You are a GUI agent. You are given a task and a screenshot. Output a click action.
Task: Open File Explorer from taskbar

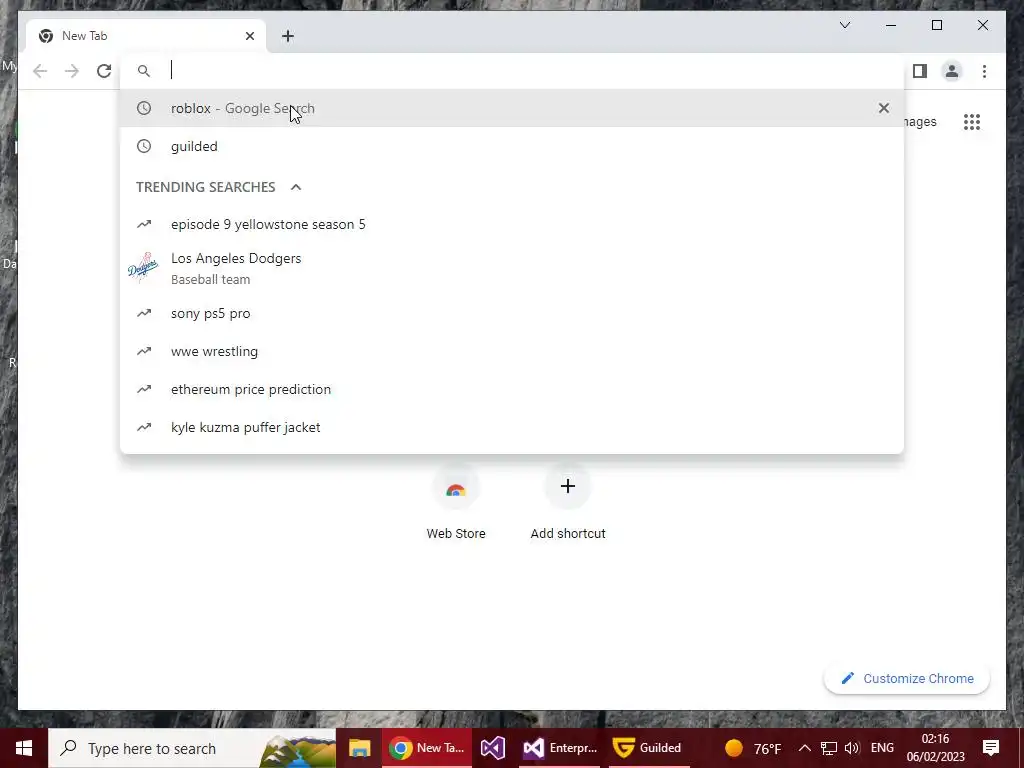coord(359,748)
